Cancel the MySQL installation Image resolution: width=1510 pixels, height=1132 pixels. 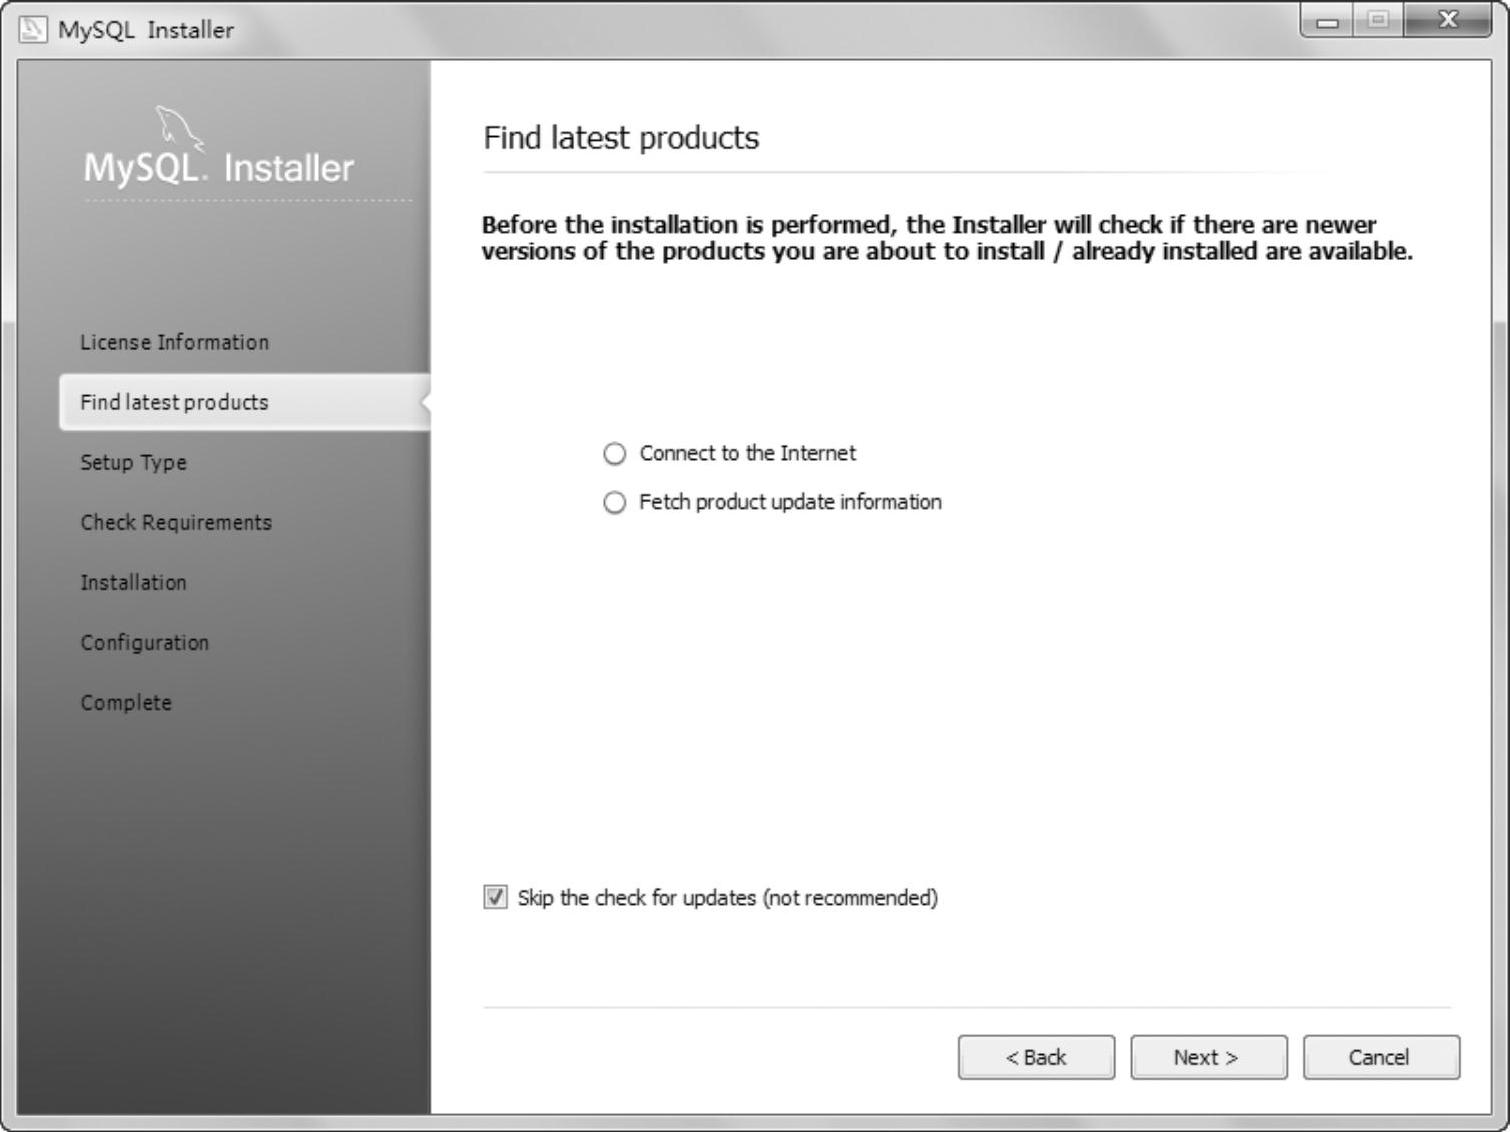(x=1380, y=1057)
